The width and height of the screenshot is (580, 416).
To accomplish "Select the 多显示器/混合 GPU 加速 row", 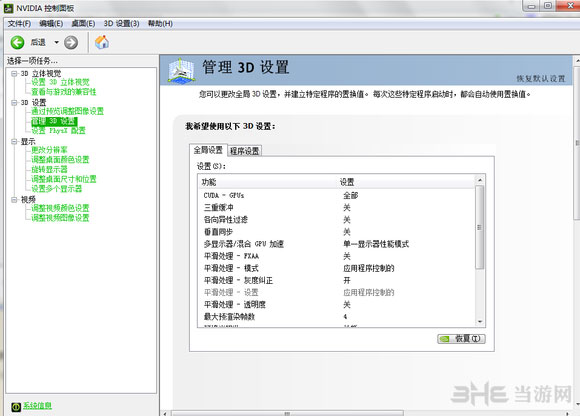I will pos(337,244).
